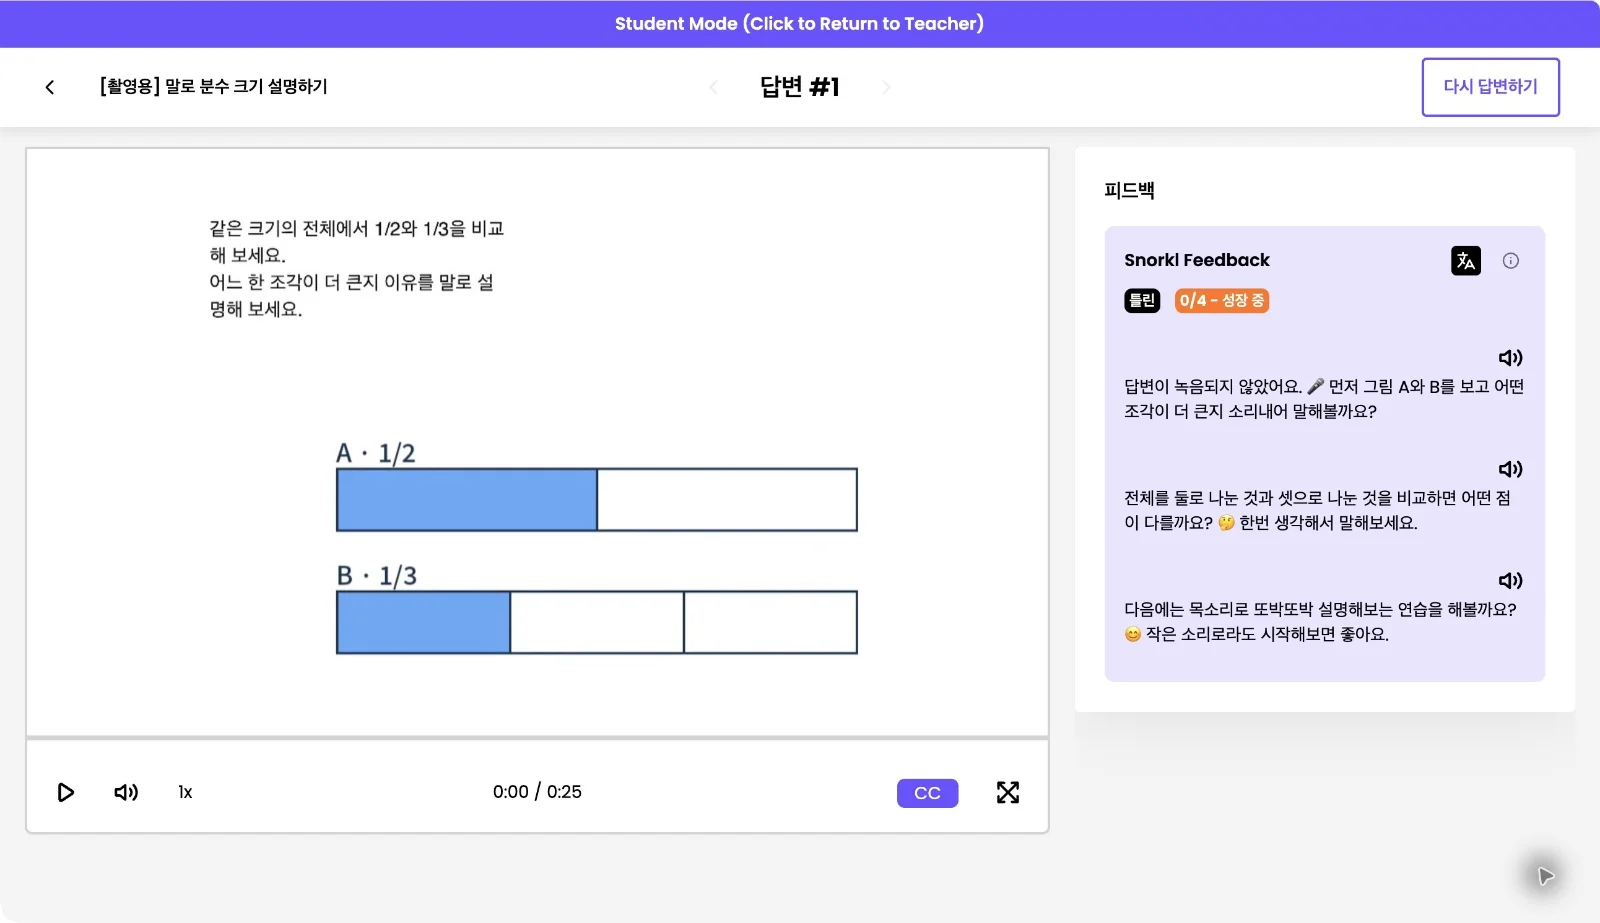This screenshot has height=923, width=1600.
Task: Click the playback progress bar above the controls
Action: click(x=537, y=738)
